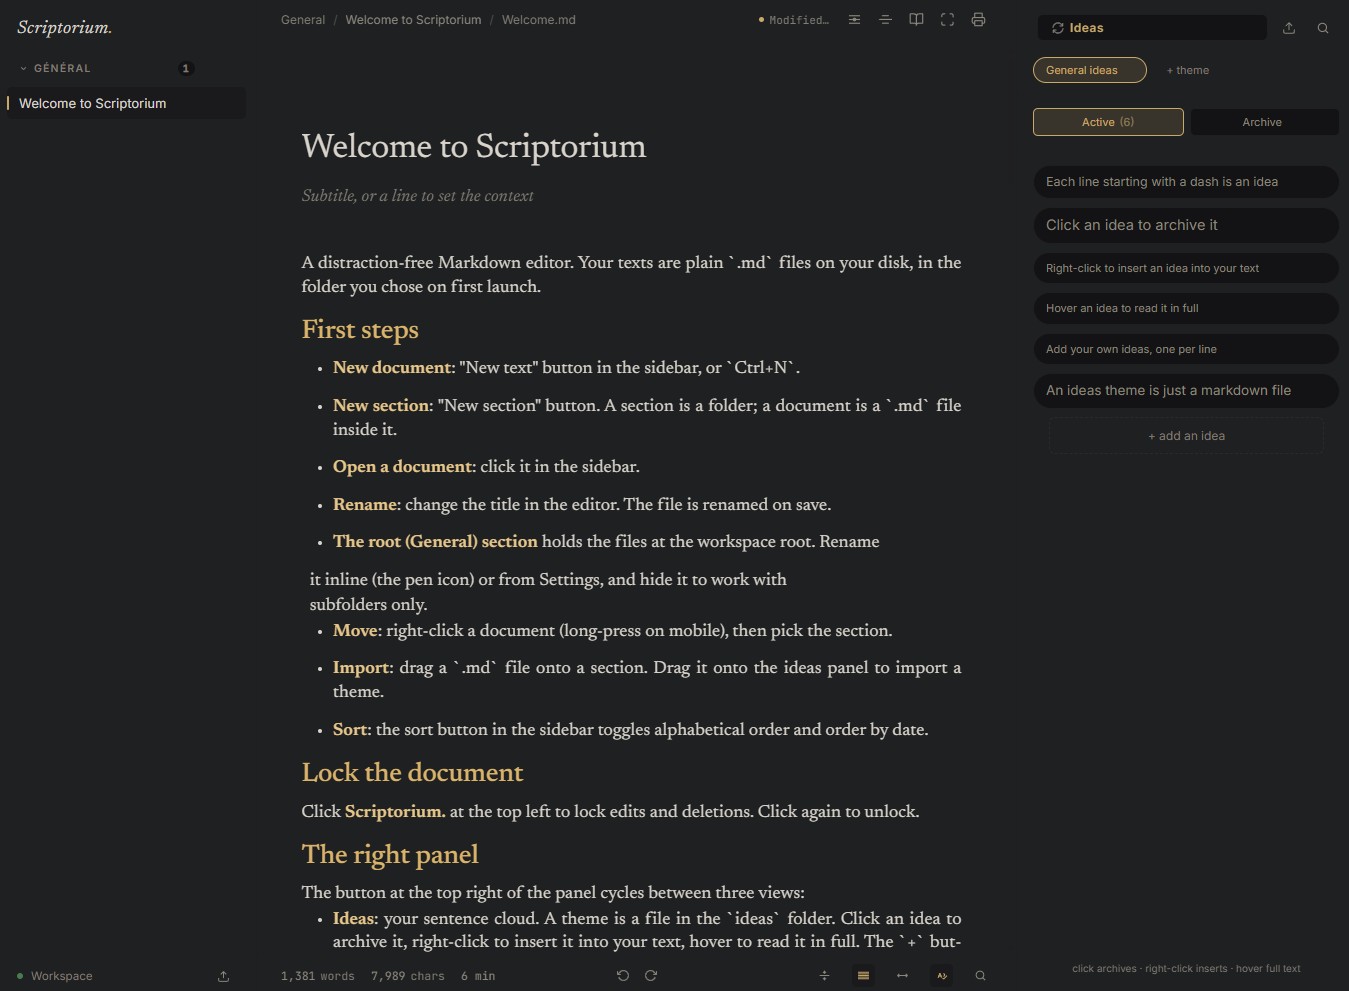The width and height of the screenshot is (1349, 991).
Task: Click the bold 'Import' text
Action: tap(361, 668)
